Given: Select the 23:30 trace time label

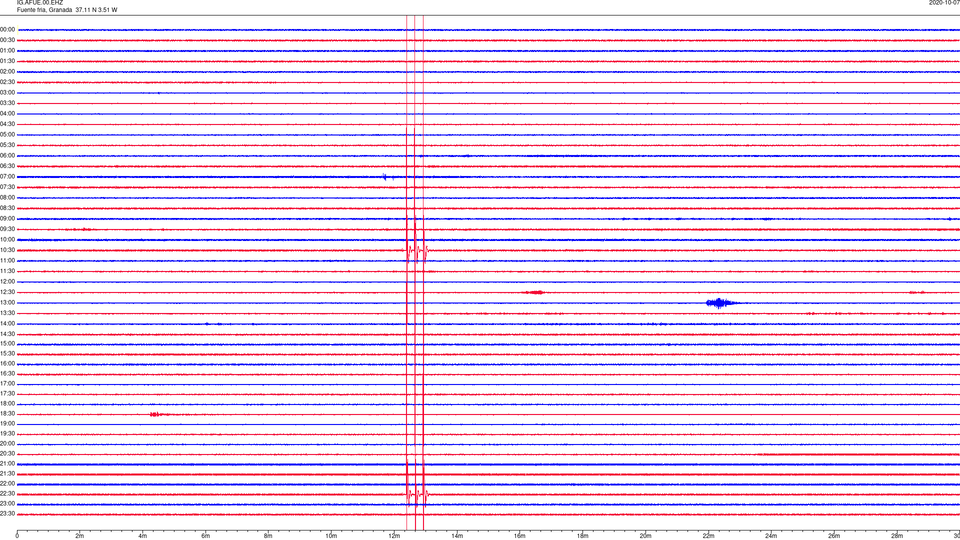Looking at the screenshot, I should point(7,514).
